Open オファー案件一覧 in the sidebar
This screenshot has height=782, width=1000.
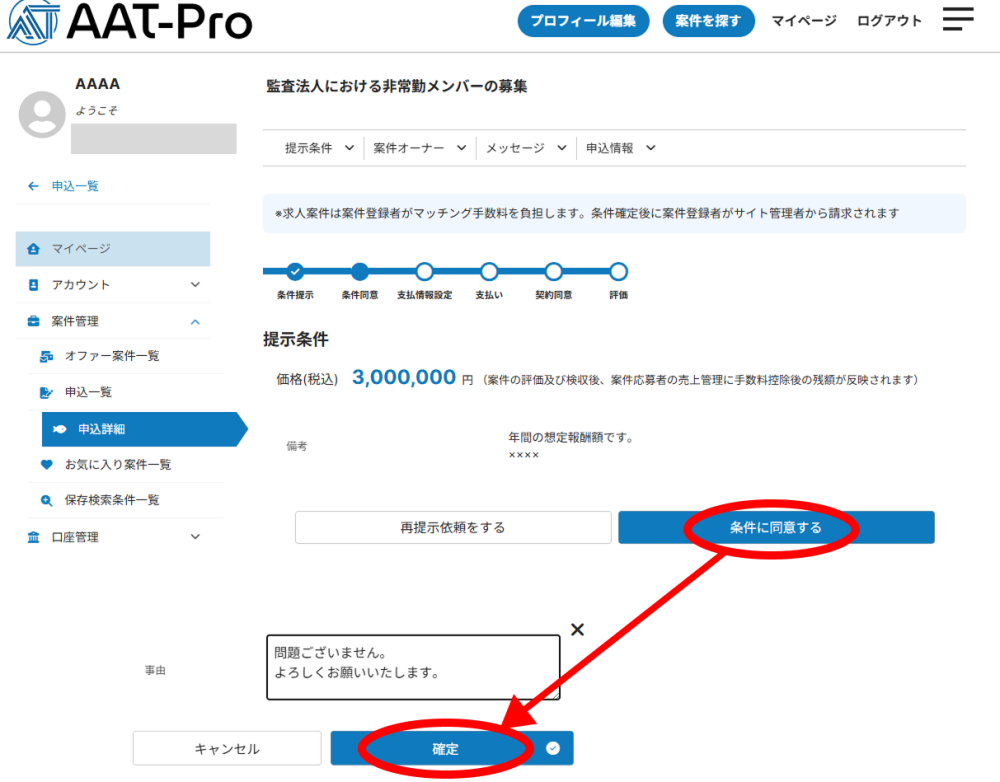[112, 356]
